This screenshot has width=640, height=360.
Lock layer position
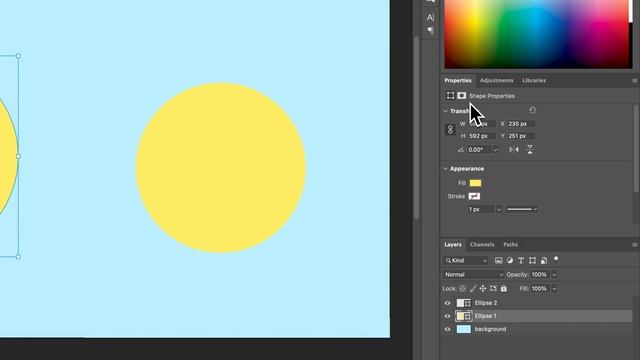point(483,289)
